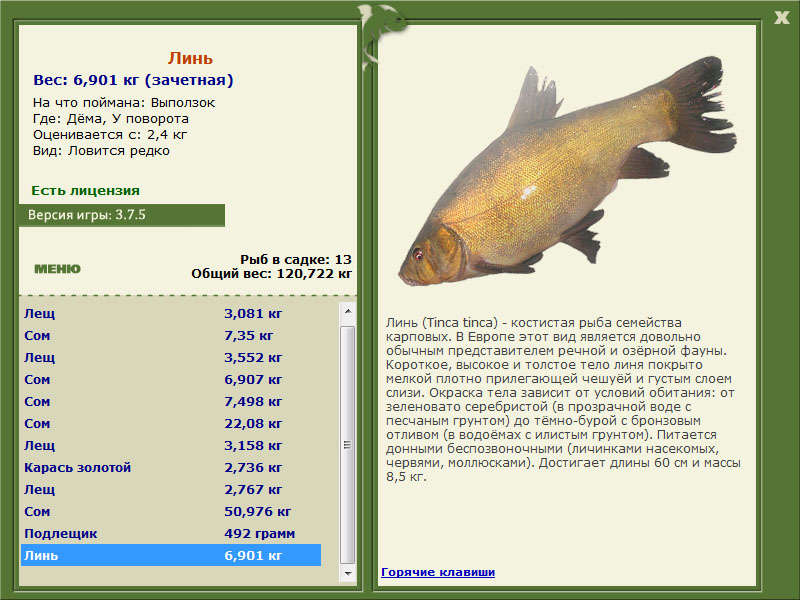
Task: Click the Вид: Ловится редко line
Action: (101, 151)
